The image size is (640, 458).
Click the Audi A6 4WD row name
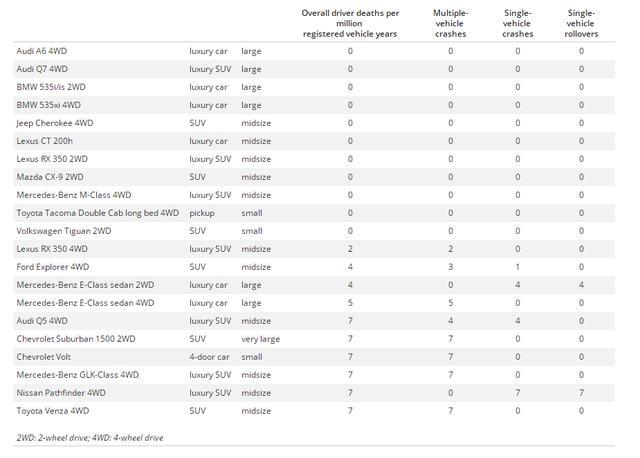(x=42, y=51)
